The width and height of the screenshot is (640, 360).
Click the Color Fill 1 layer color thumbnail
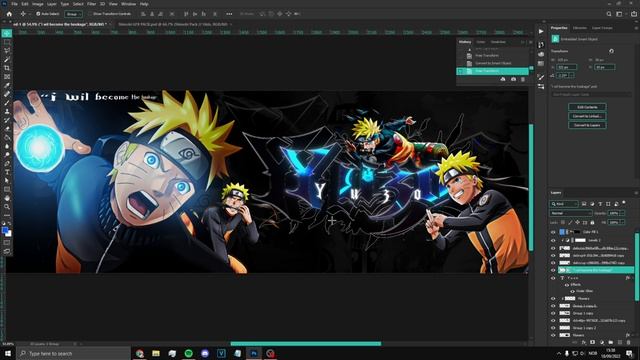click(x=562, y=232)
